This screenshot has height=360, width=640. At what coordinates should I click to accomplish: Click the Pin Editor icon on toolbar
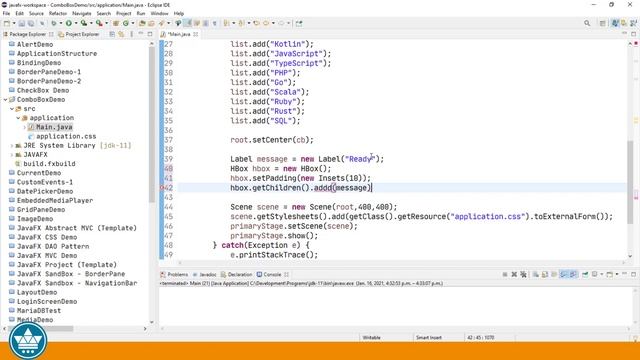point(299,23)
